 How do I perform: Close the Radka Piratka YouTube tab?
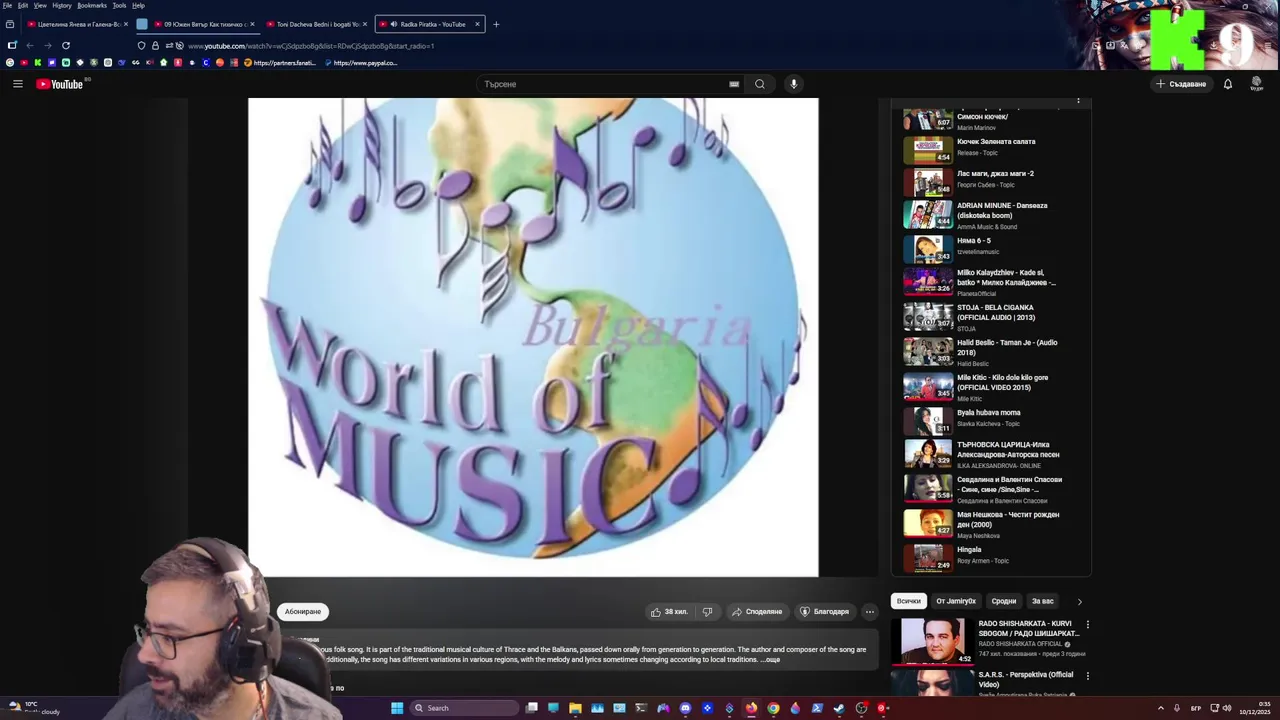click(x=477, y=24)
